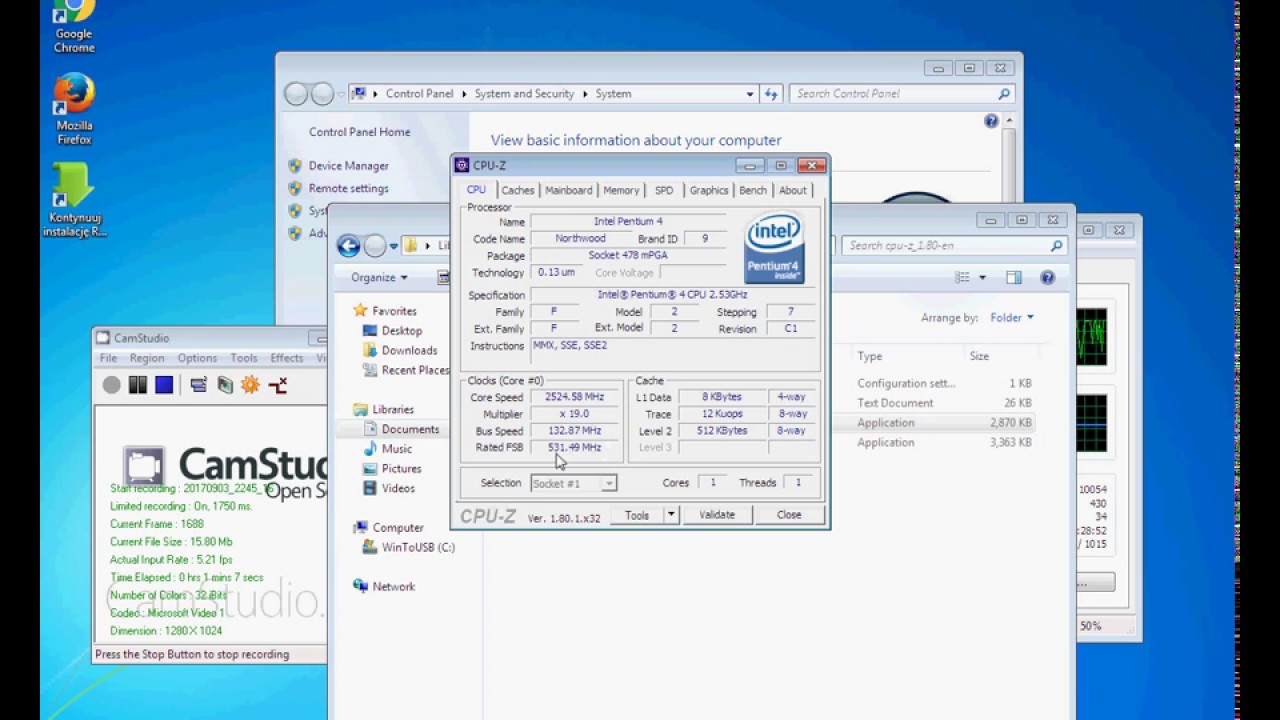The image size is (1280, 720).
Task: Click the Explorer change view icon
Action: 962,277
